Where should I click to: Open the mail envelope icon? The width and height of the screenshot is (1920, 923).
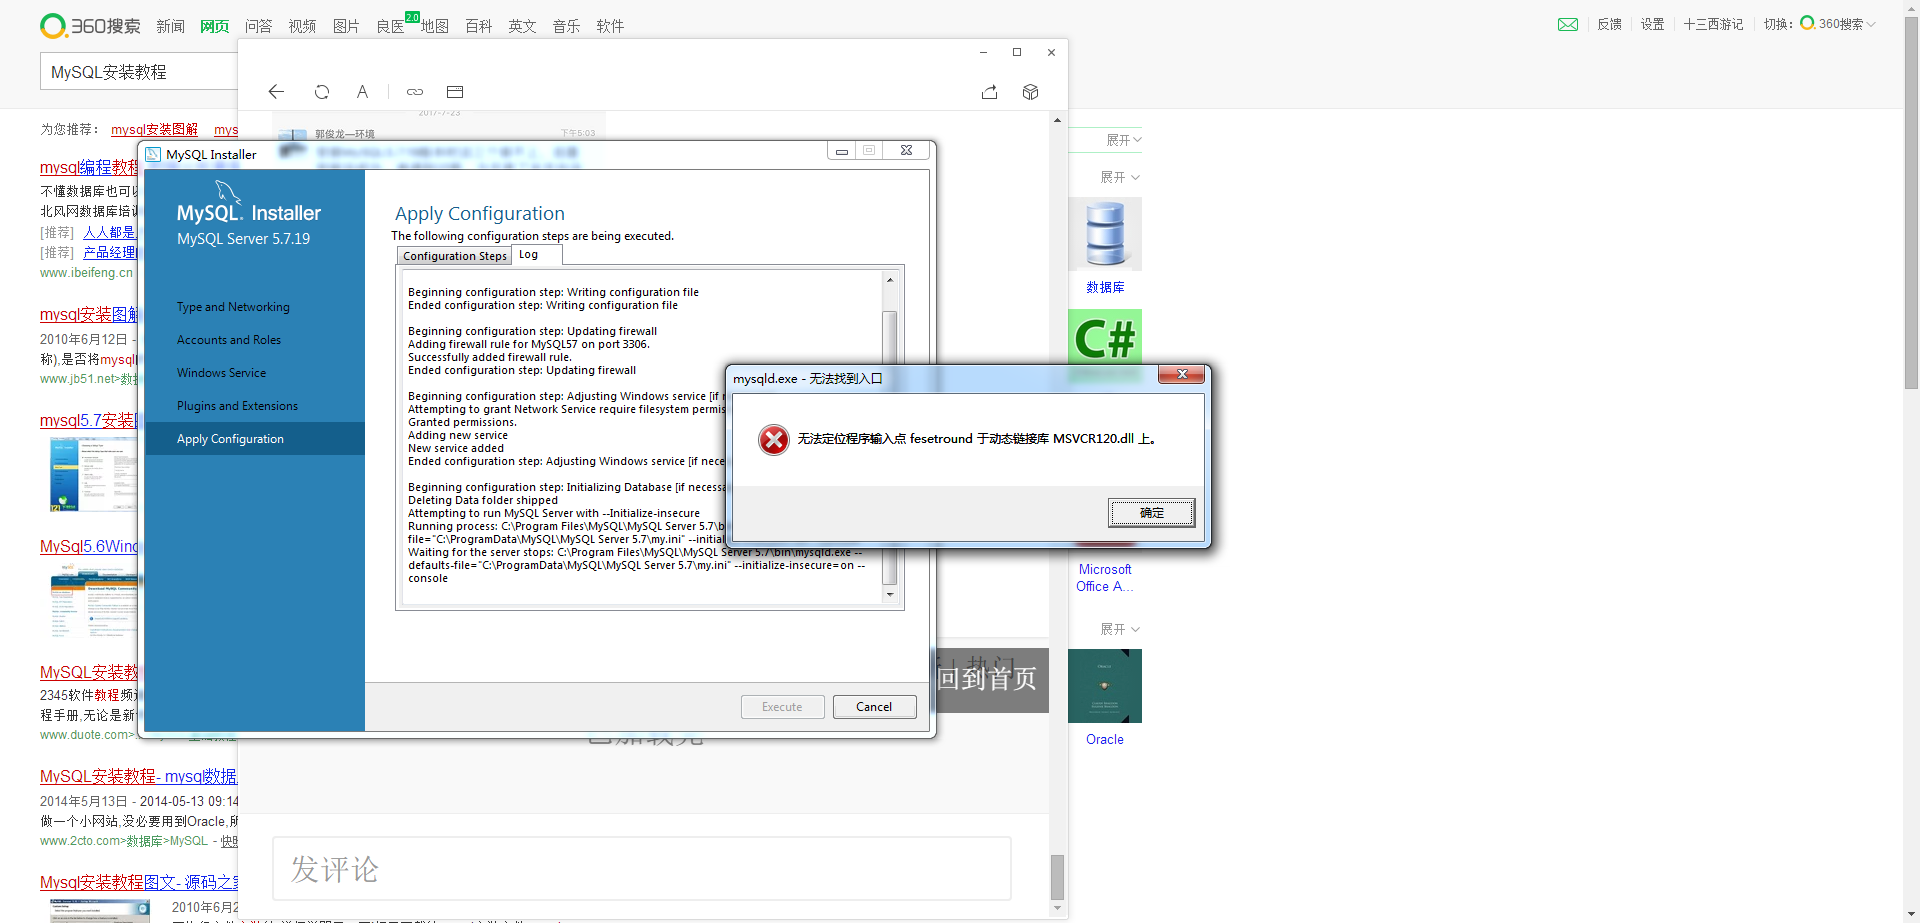[1568, 25]
